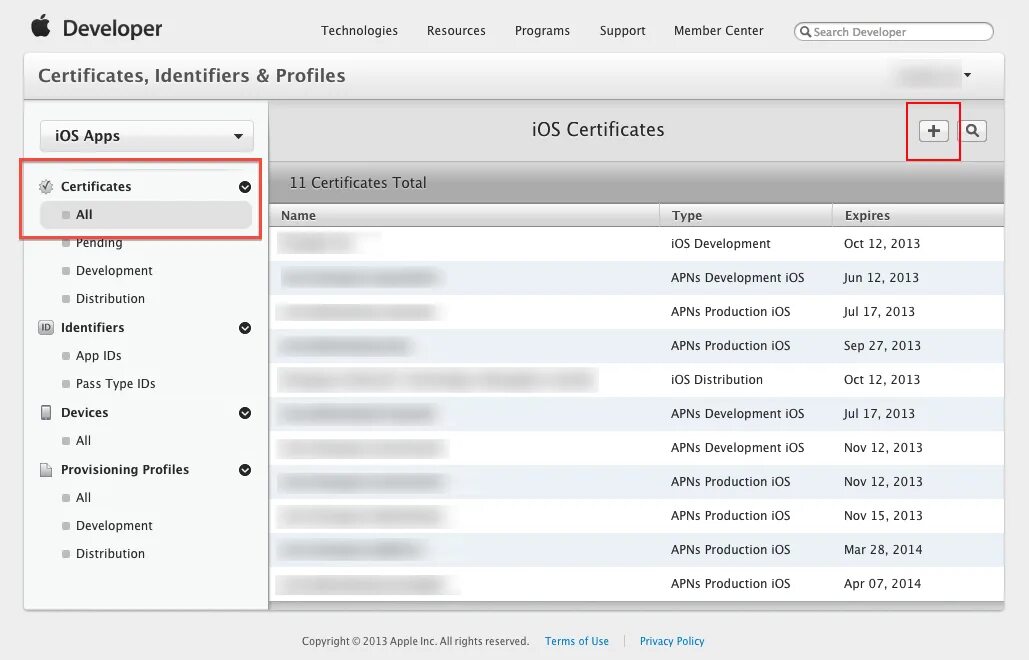1029x660 pixels.
Task: Select APNs Production iOS expiring Jul 17, 2013
Action: pyautogui.click(x=637, y=312)
